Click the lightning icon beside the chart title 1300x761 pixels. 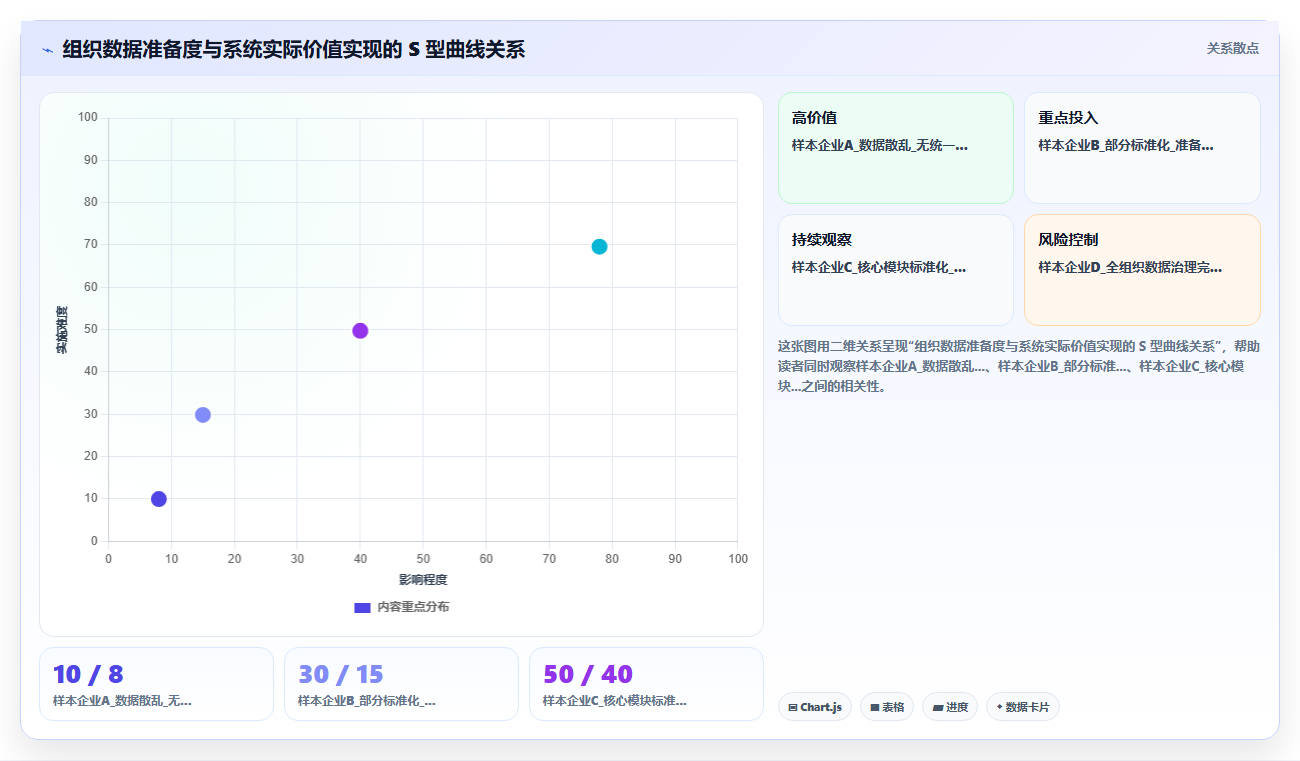tap(47, 50)
